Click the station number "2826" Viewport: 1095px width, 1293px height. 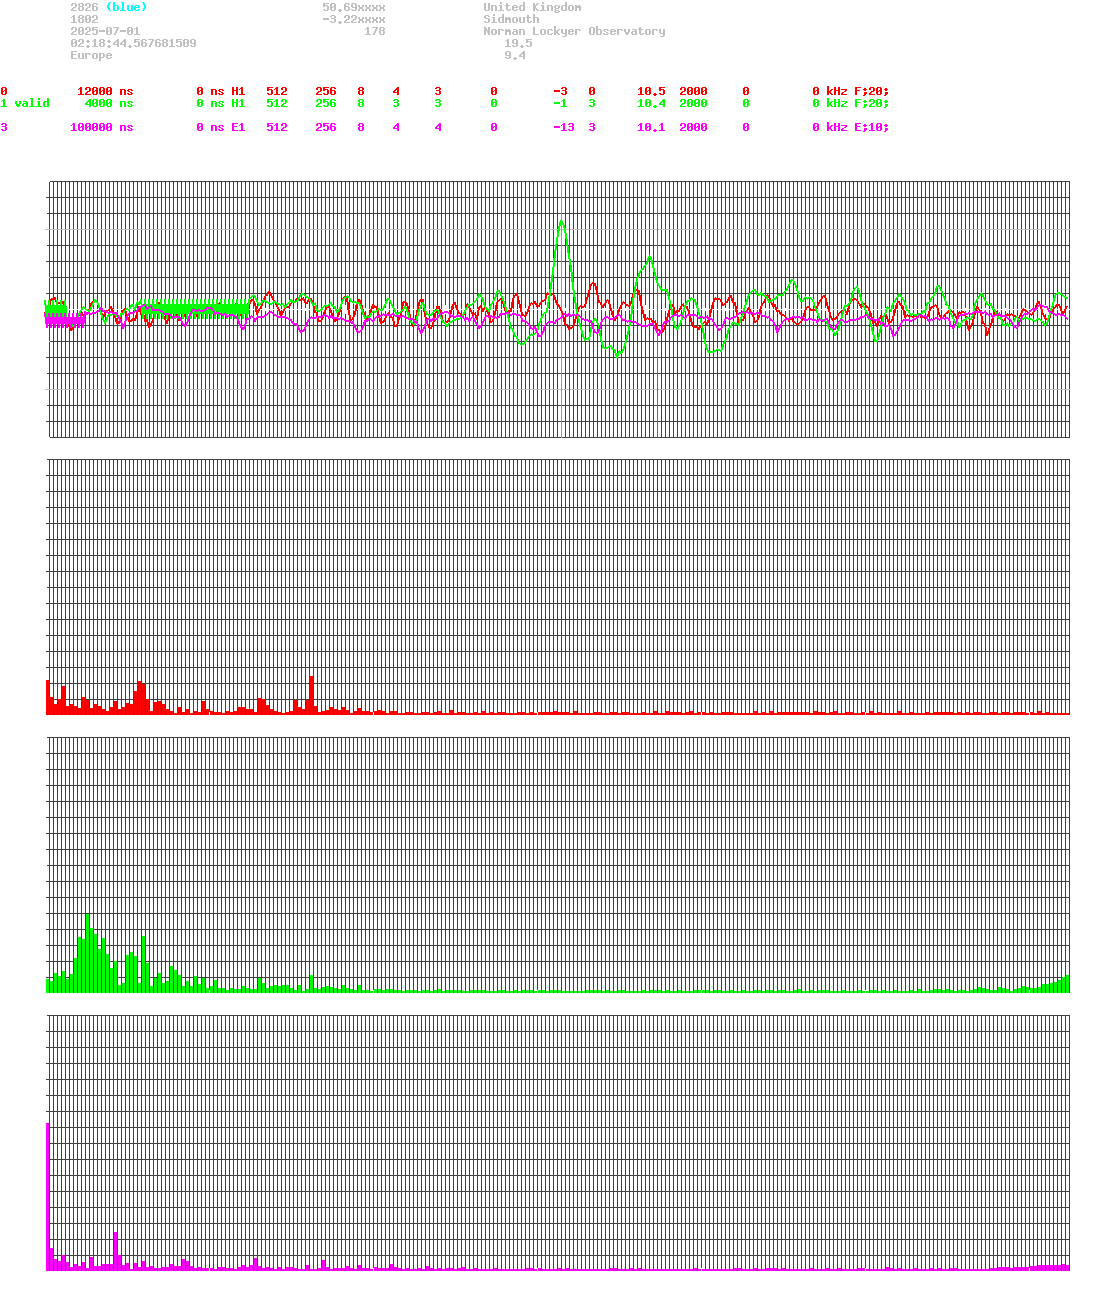84,7
